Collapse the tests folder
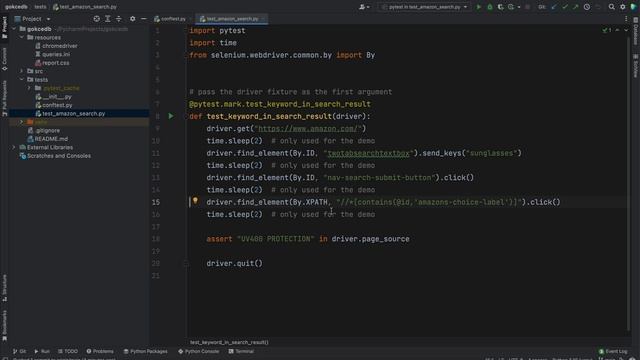 click(x=22, y=80)
